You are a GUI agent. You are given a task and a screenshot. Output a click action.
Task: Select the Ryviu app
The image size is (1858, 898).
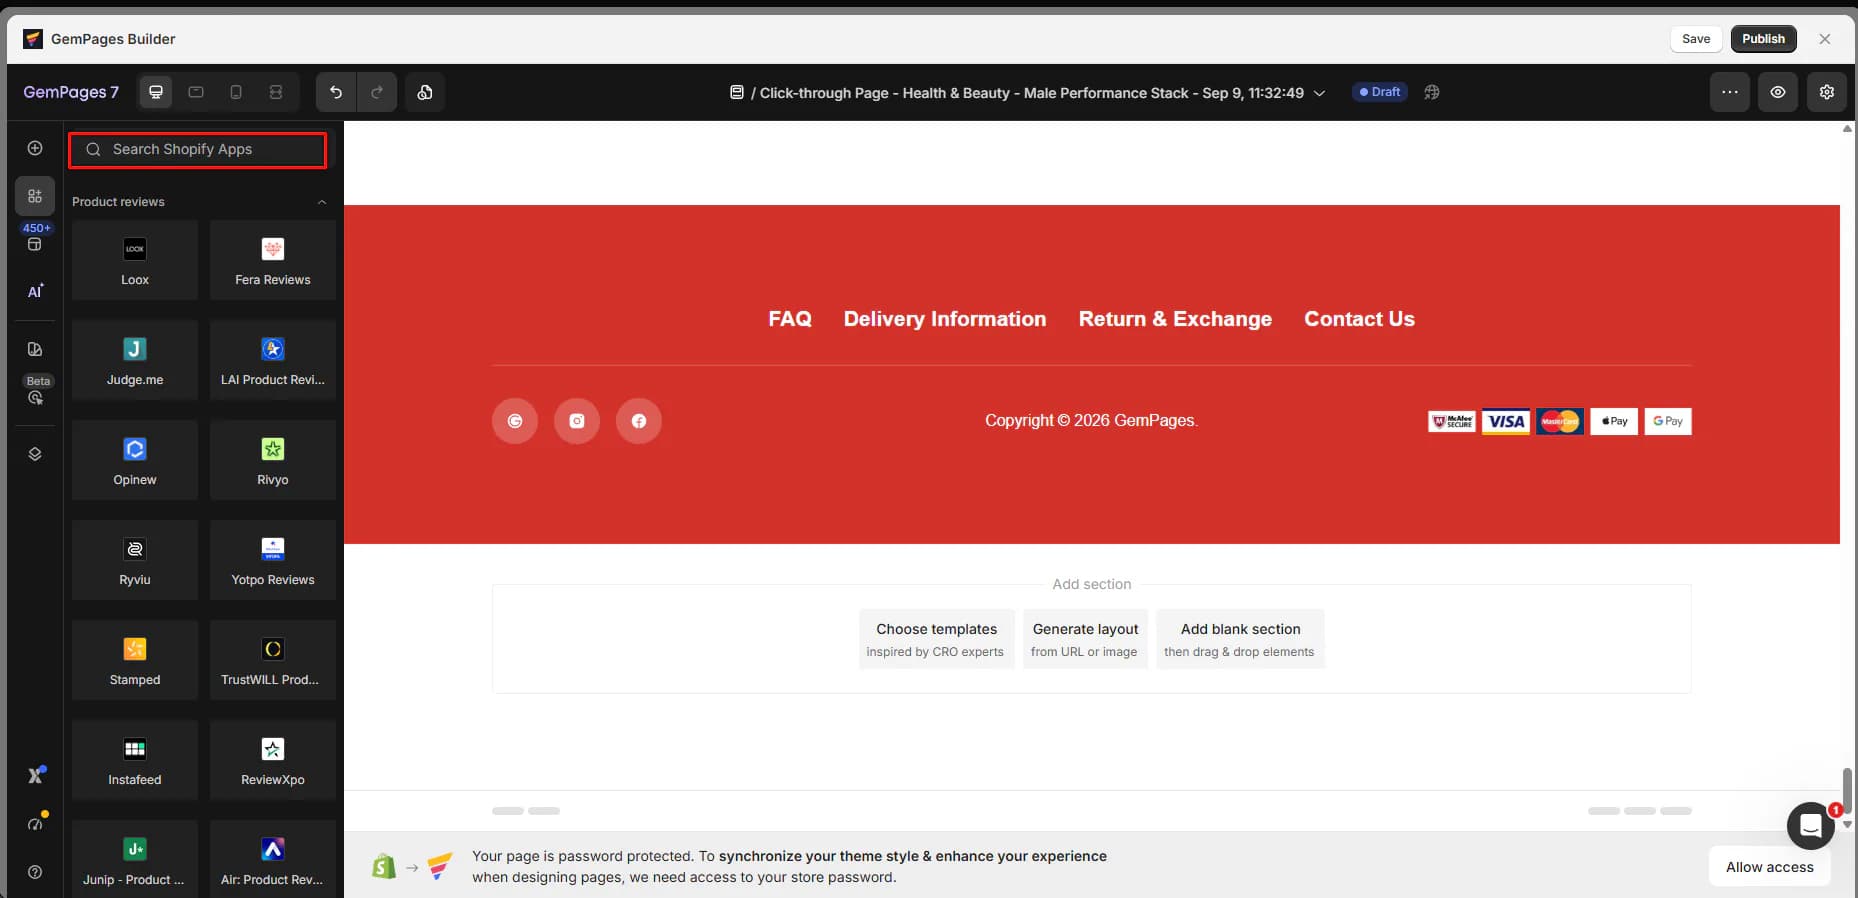point(135,560)
